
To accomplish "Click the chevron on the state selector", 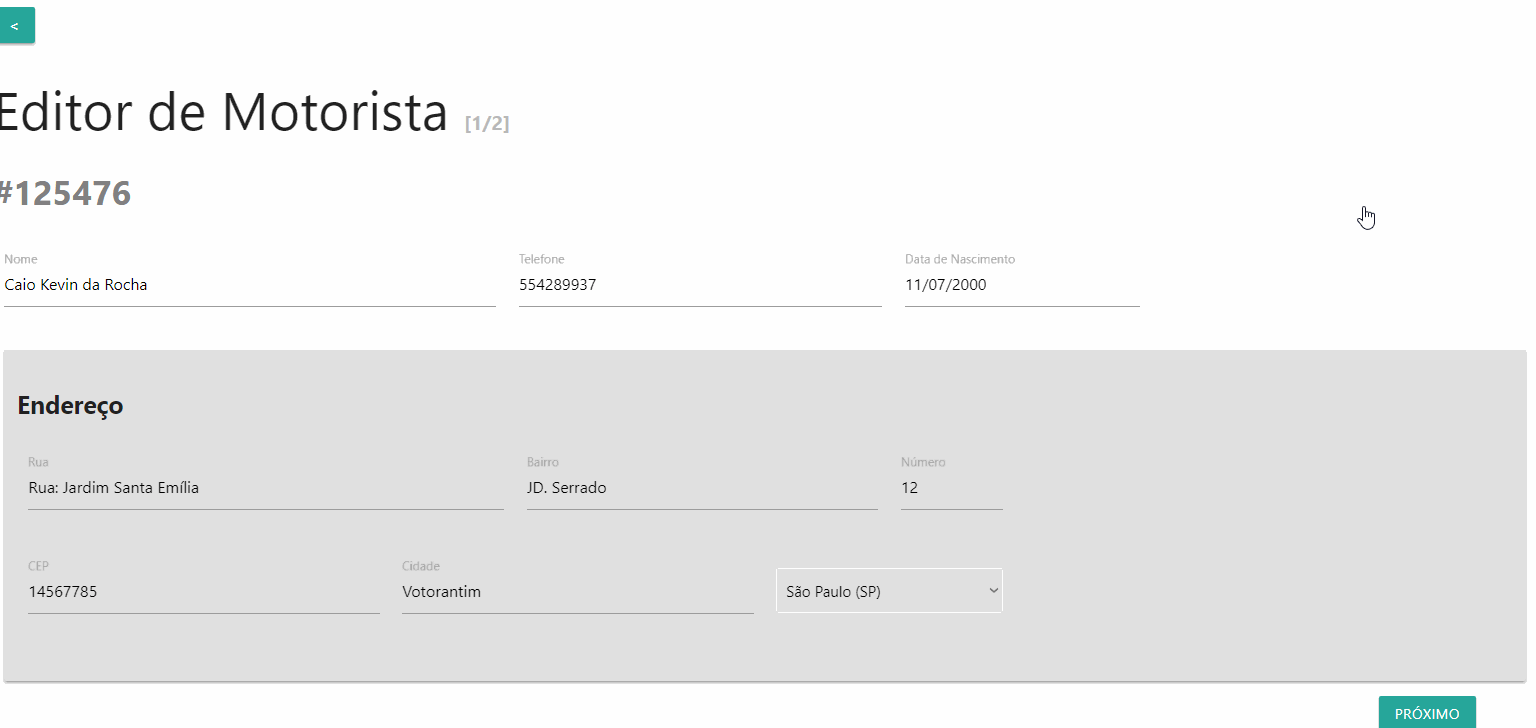I will point(991,591).
